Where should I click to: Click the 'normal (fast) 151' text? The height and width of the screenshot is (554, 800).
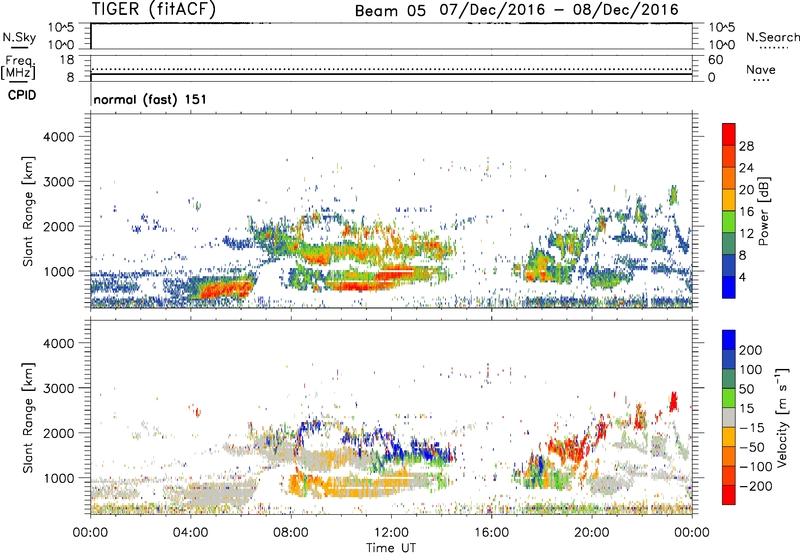(150, 99)
